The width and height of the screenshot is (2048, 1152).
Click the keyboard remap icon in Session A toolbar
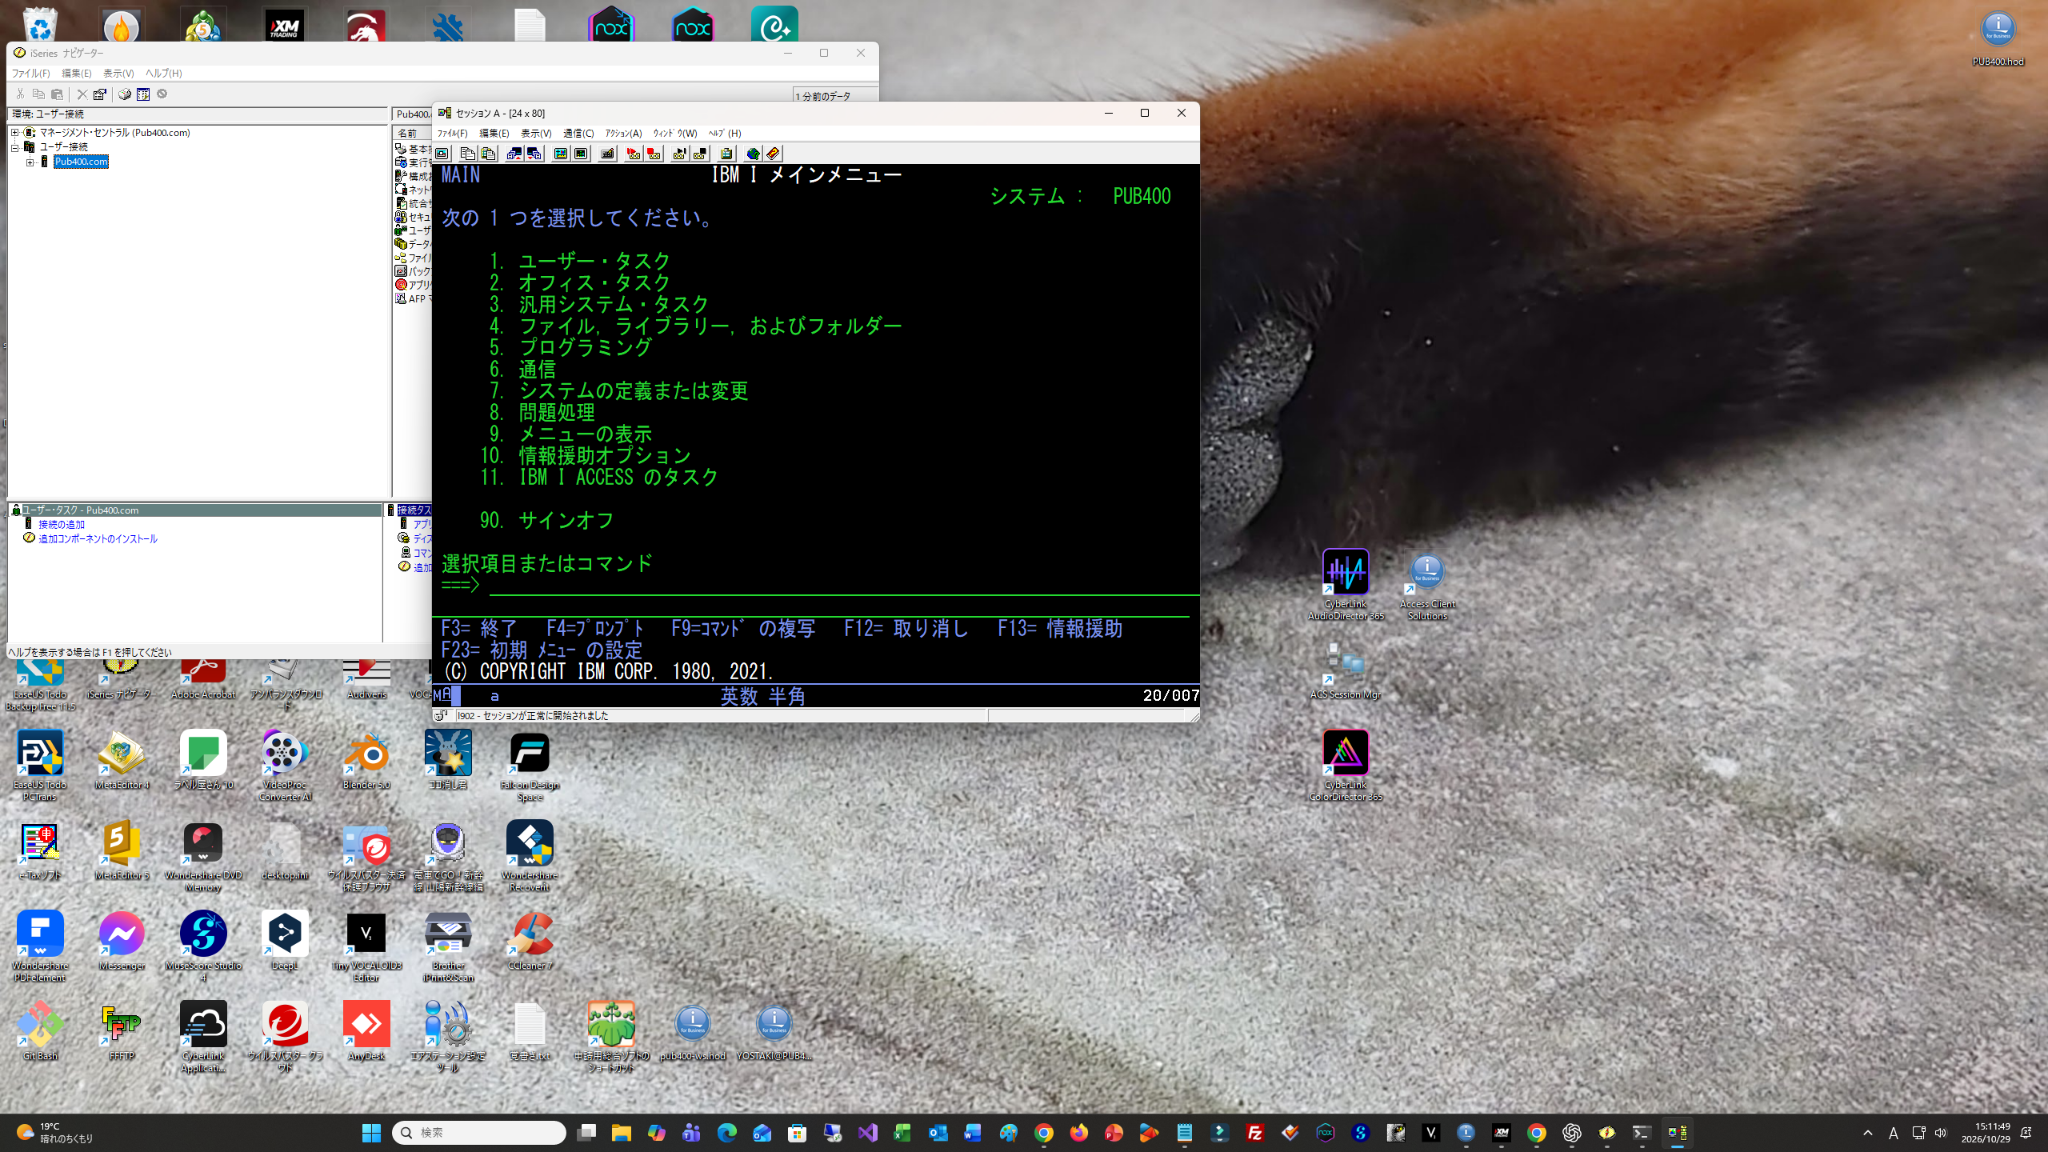coord(607,153)
